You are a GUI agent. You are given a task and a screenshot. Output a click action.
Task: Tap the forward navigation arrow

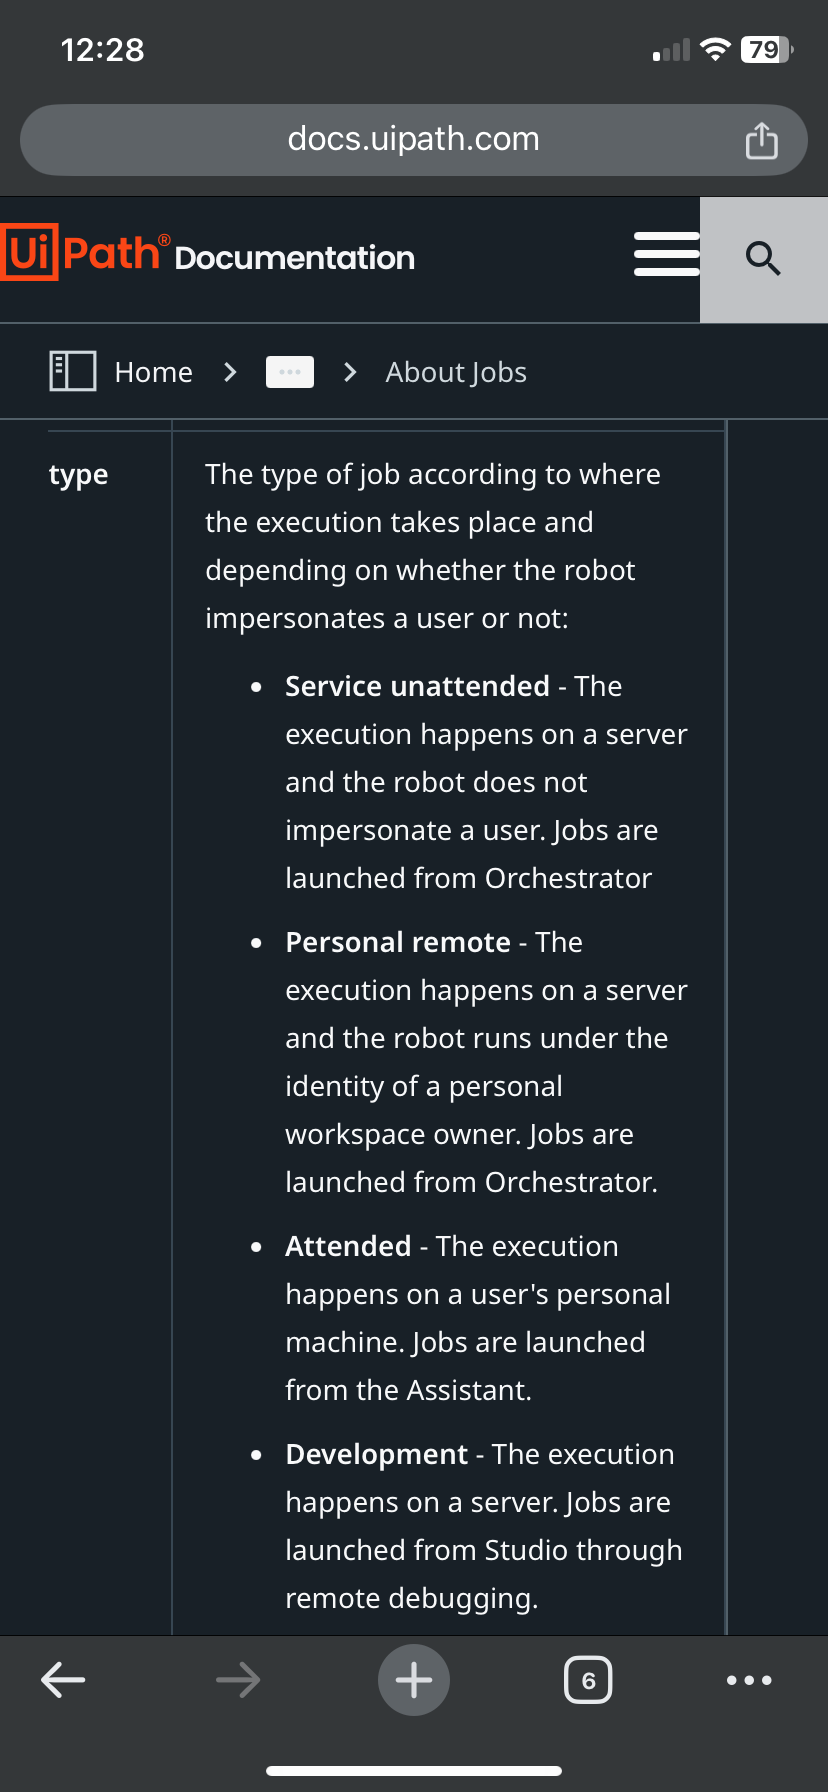click(x=238, y=1679)
